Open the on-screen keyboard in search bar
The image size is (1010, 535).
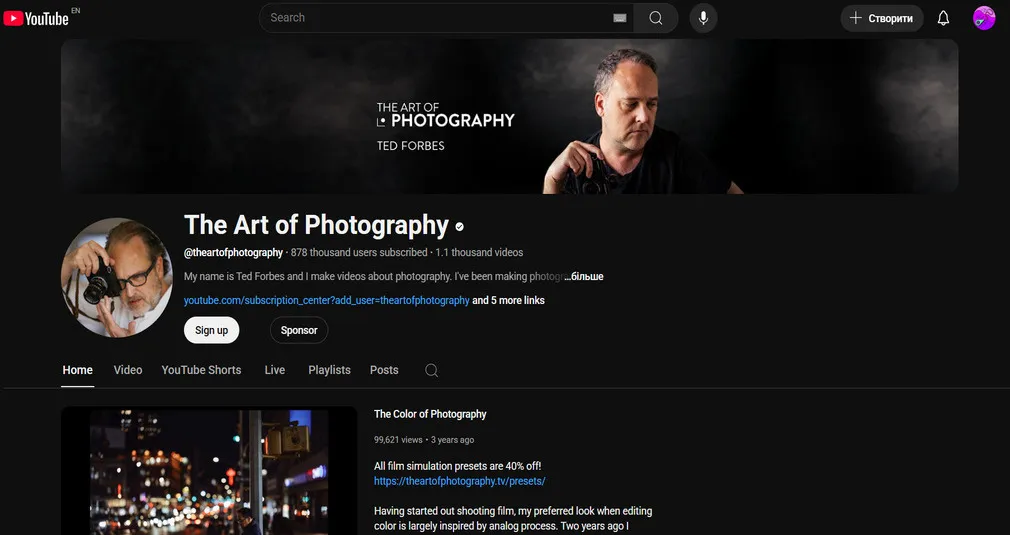pos(619,18)
